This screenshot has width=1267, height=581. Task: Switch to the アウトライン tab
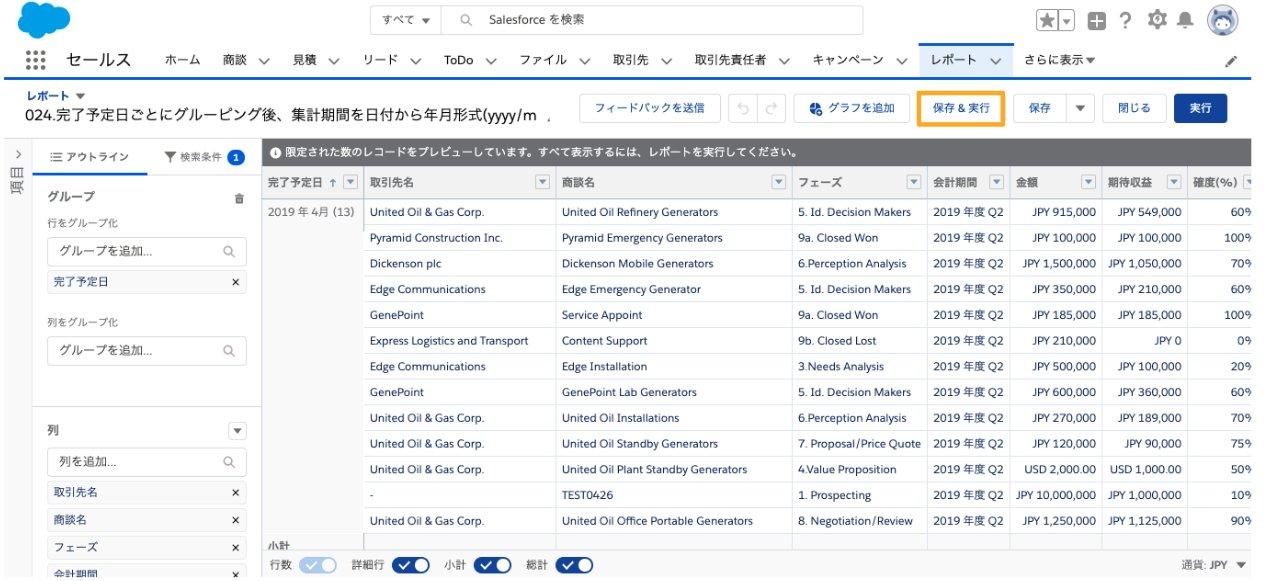(x=90, y=157)
